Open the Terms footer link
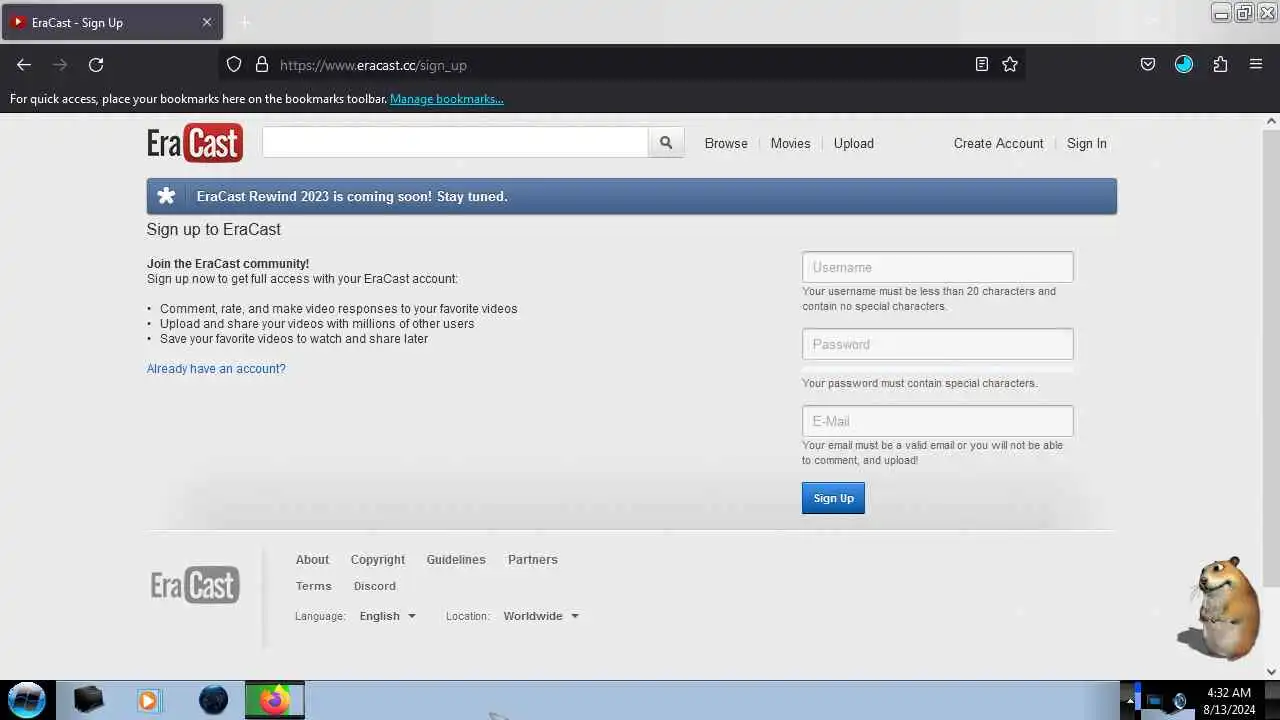This screenshot has height=720, width=1280. pyautogui.click(x=313, y=586)
